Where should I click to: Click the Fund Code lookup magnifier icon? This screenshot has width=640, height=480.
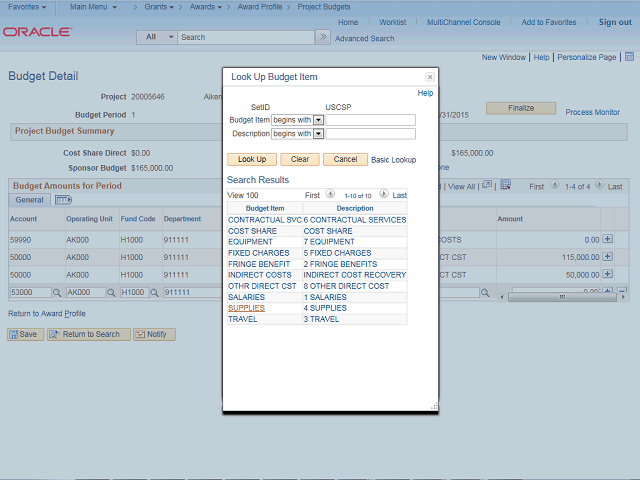[x=155, y=293]
